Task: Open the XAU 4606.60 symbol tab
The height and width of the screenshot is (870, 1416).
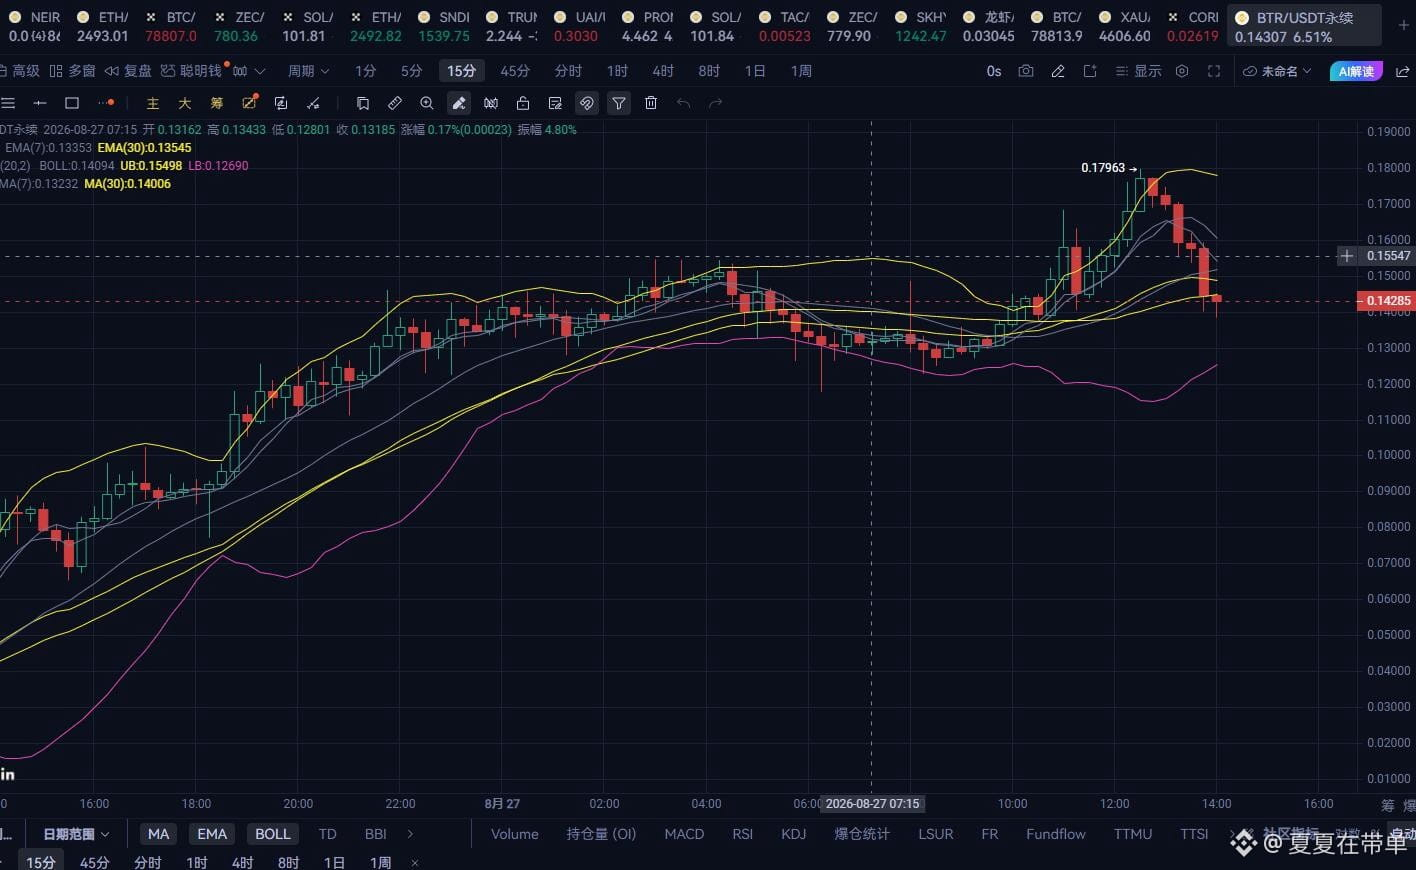Action: pos(1124,26)
